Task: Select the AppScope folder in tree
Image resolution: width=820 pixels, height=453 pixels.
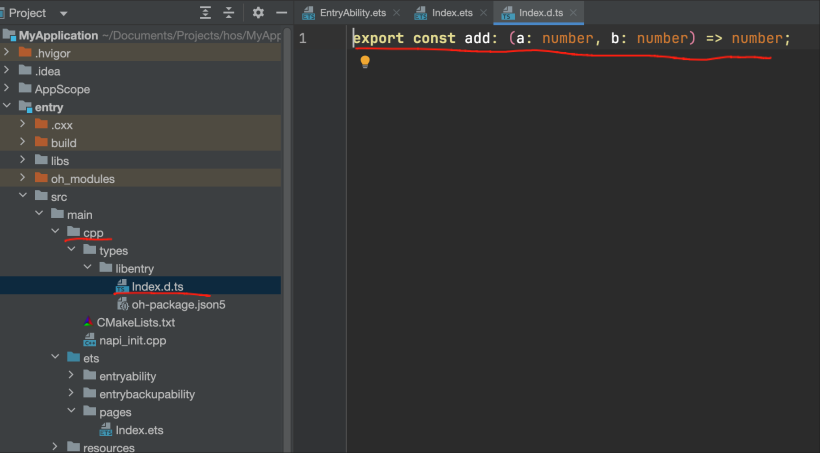Action: (62, 89)
